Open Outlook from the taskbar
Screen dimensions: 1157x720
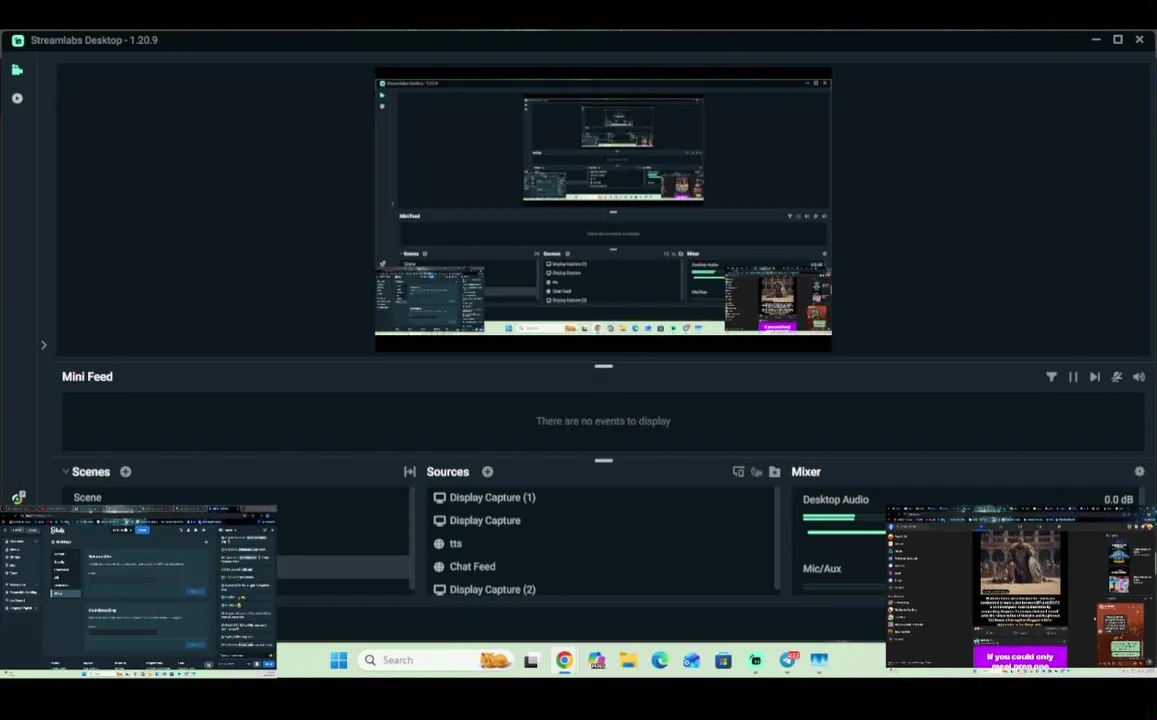(691, 660)
